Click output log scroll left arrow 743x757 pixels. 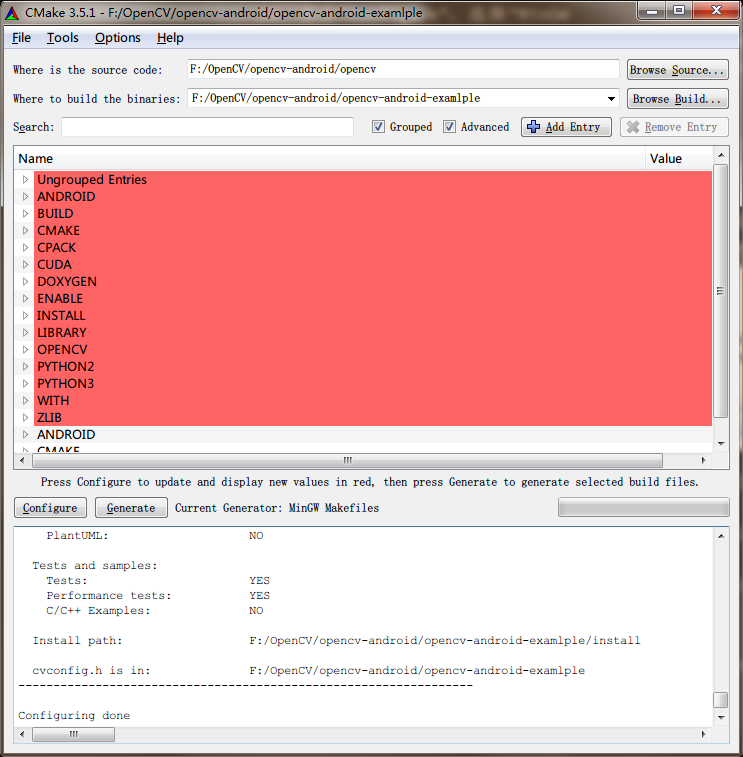point(22,734)
